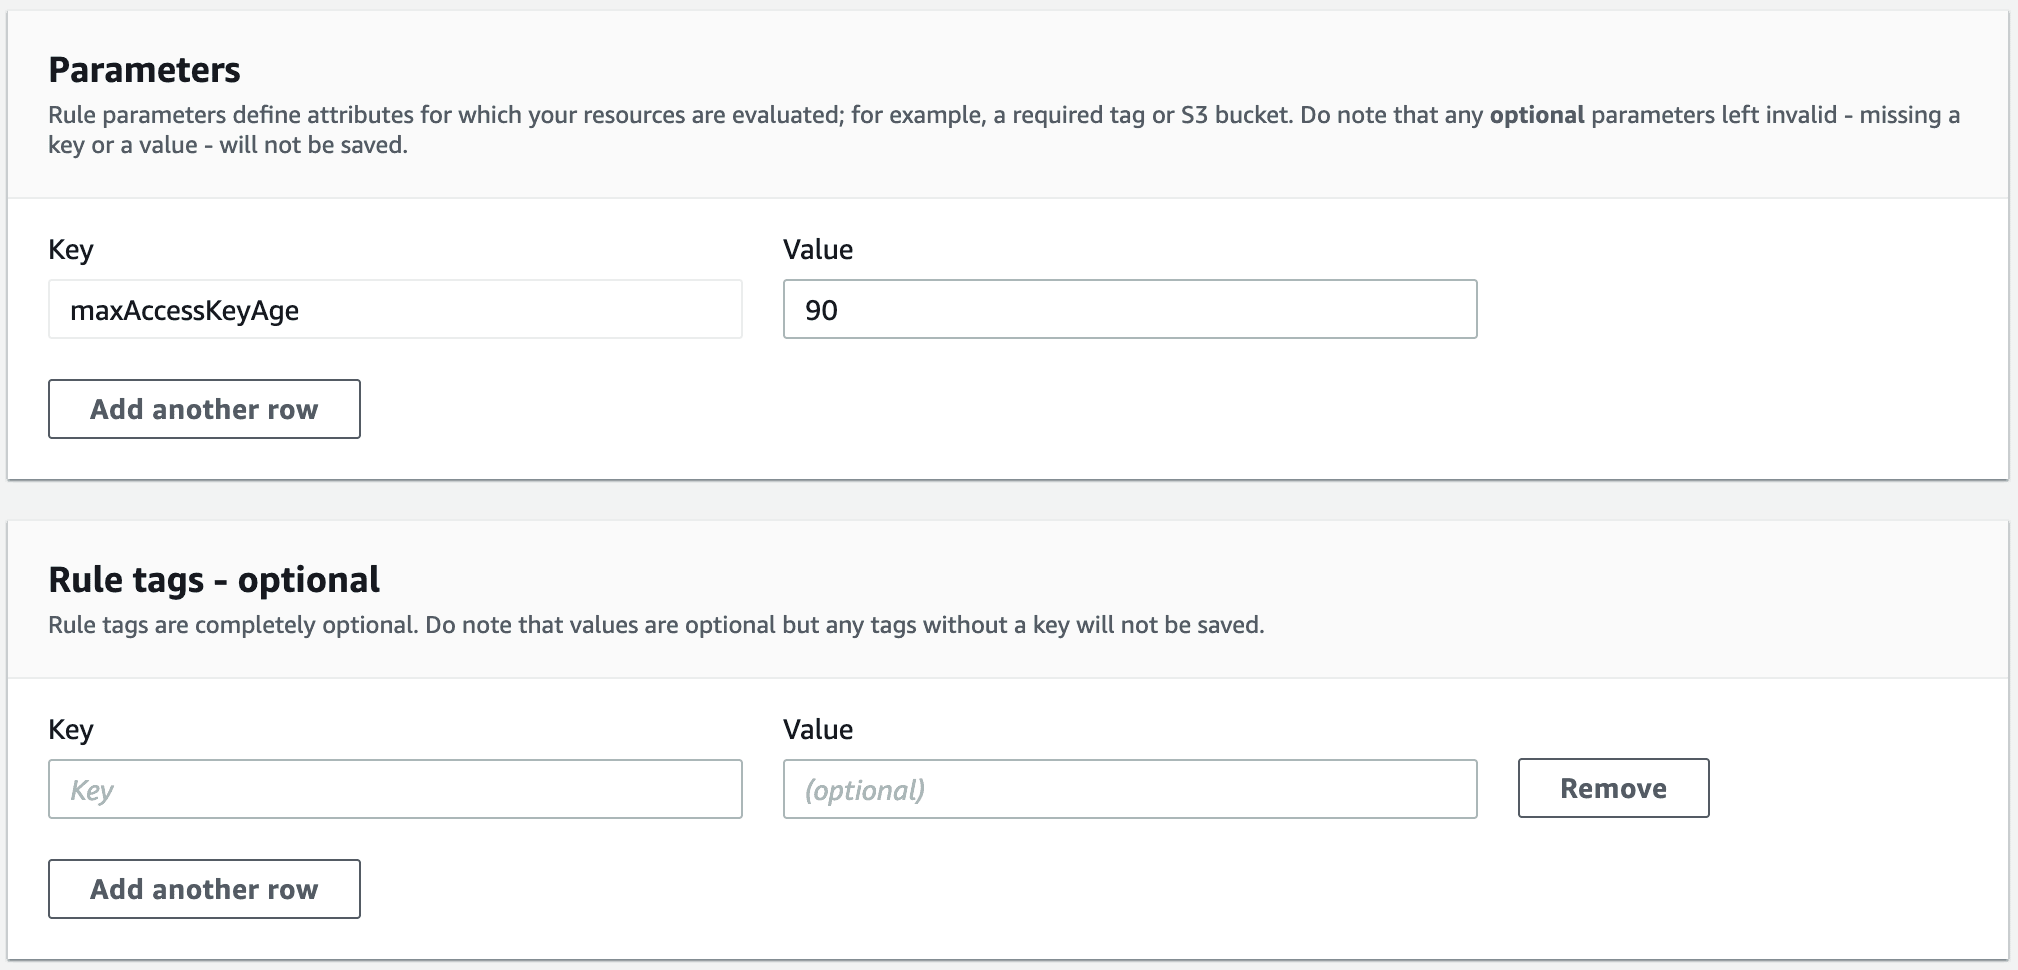Click the bold 'optional' word in Parameters description
2018x970 pixels.
1537,115
